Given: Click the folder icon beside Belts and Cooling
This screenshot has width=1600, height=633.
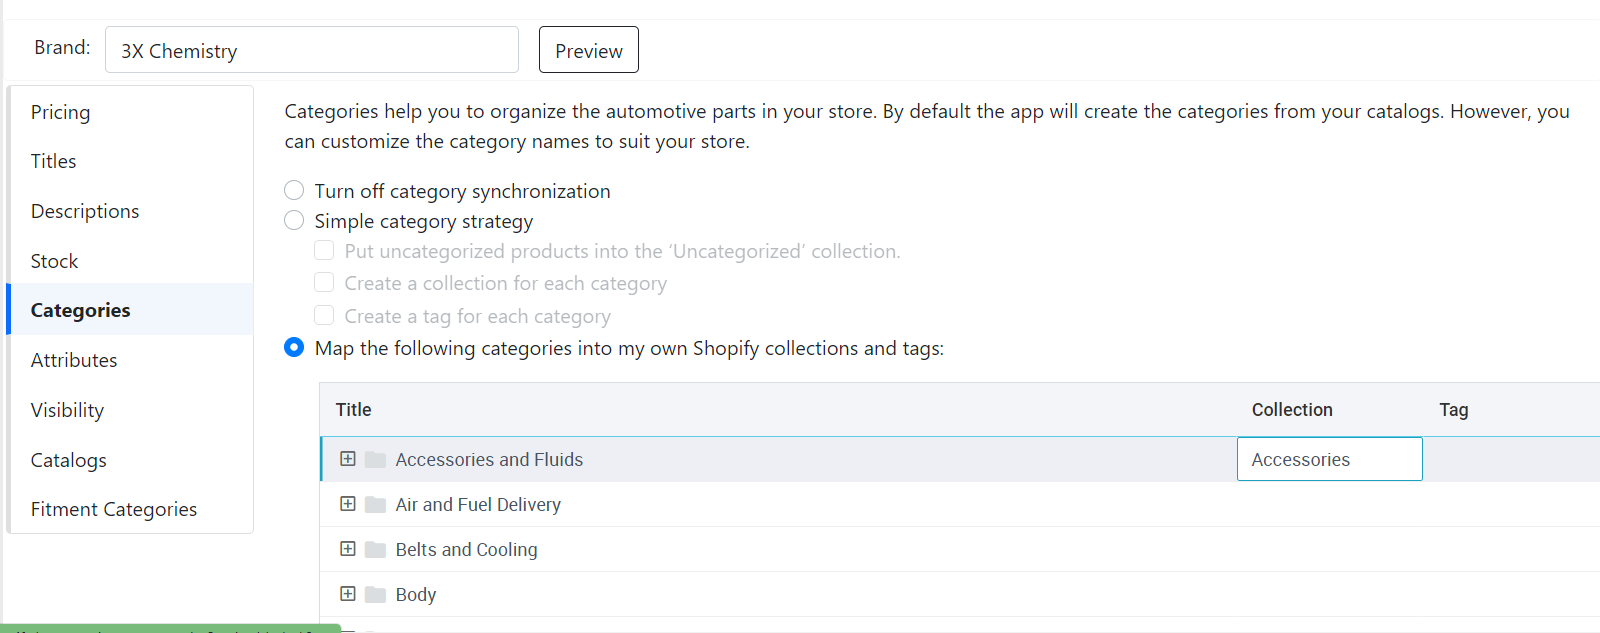Looking at the screenshot, I should 375,550.
